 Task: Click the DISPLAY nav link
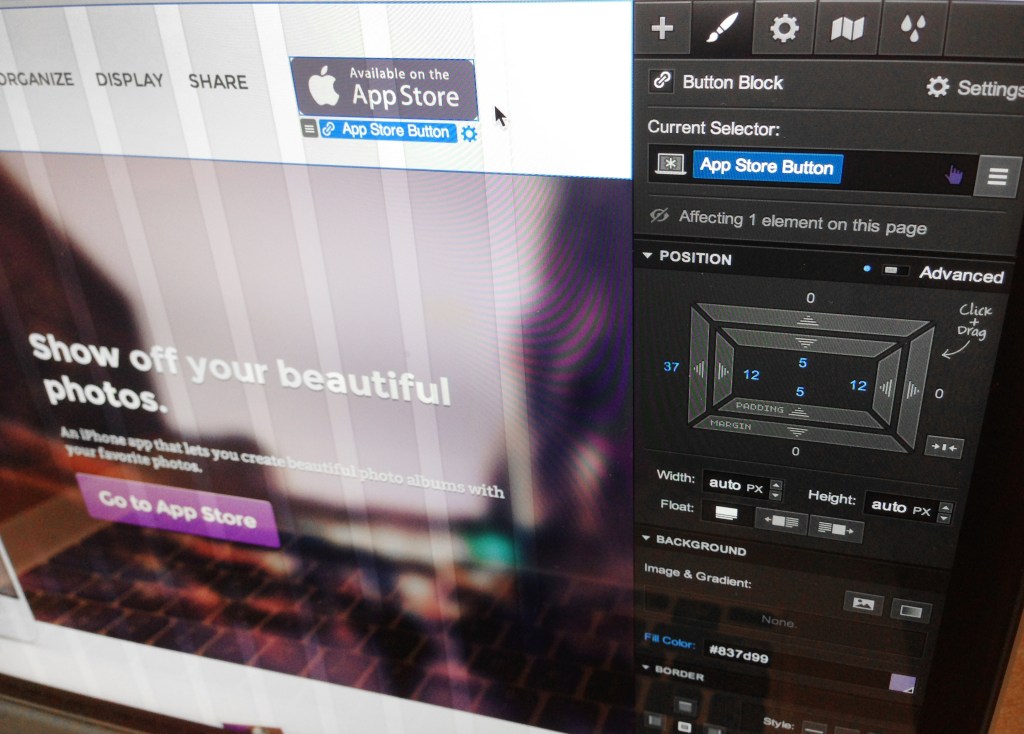click(129, 80)
